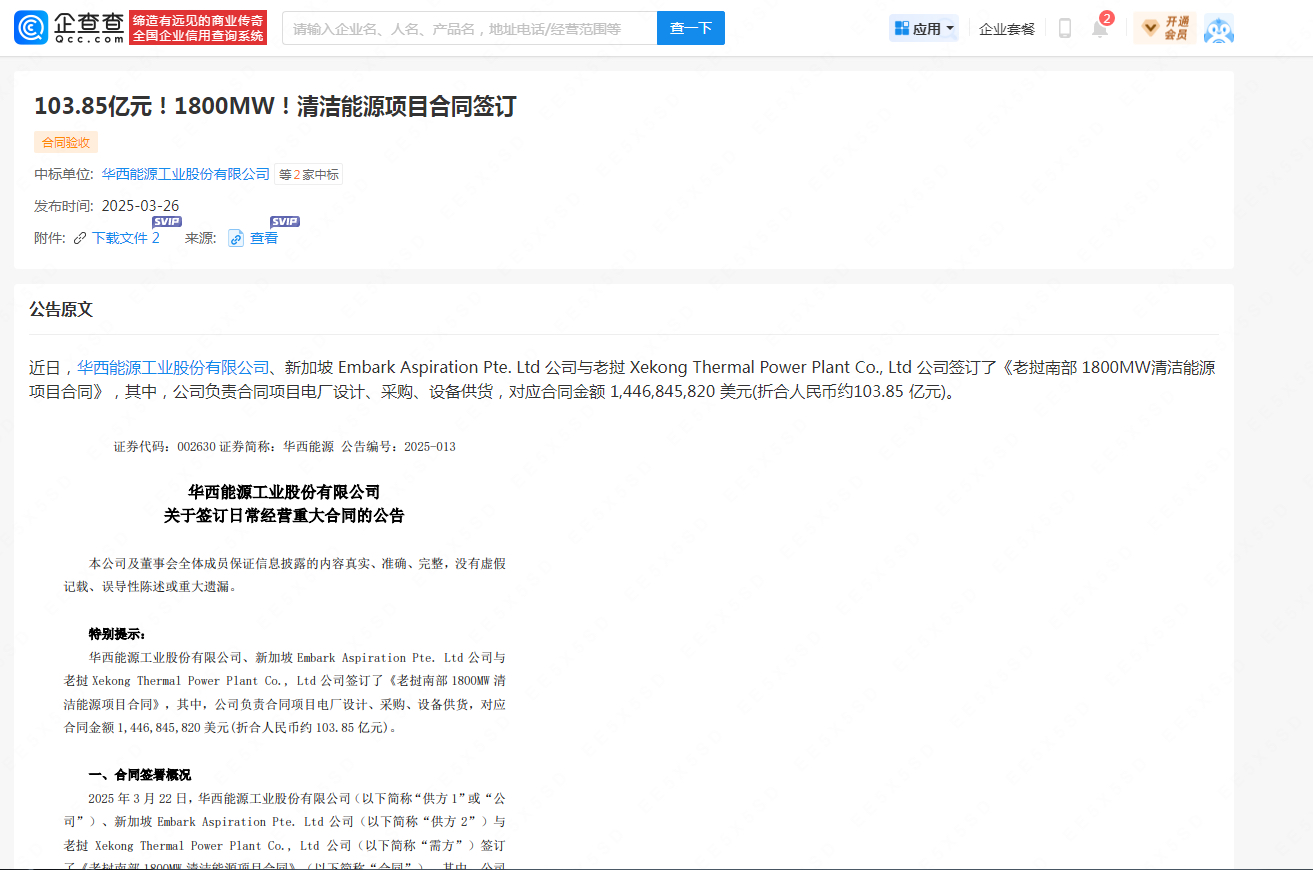Click 开通会员 membership button

(x=1165, y=28)
